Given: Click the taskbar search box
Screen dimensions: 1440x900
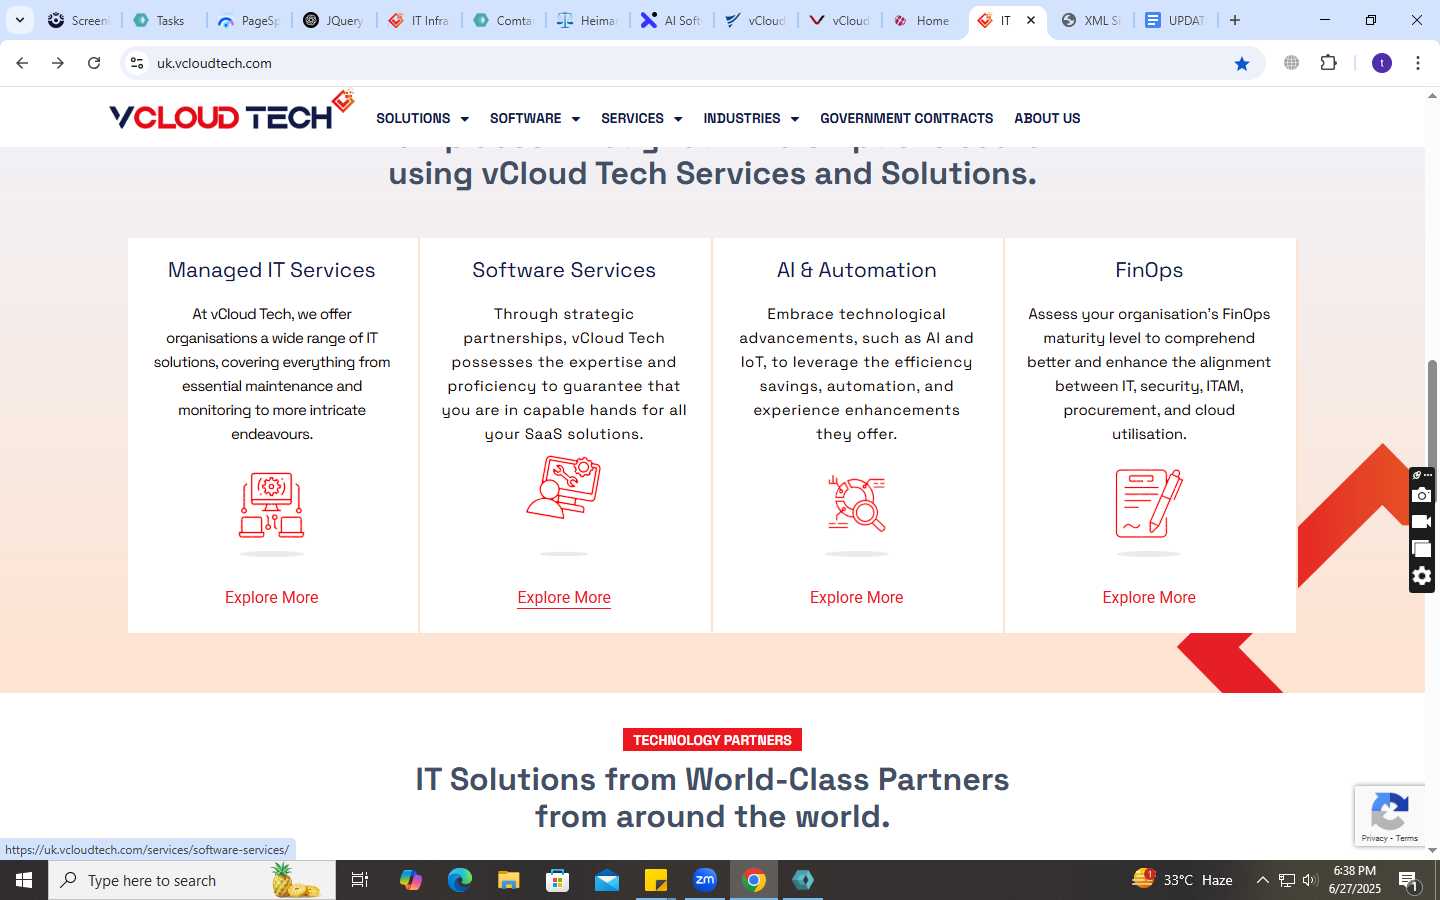Looking at the screenshot, I should tap(192, 880).
